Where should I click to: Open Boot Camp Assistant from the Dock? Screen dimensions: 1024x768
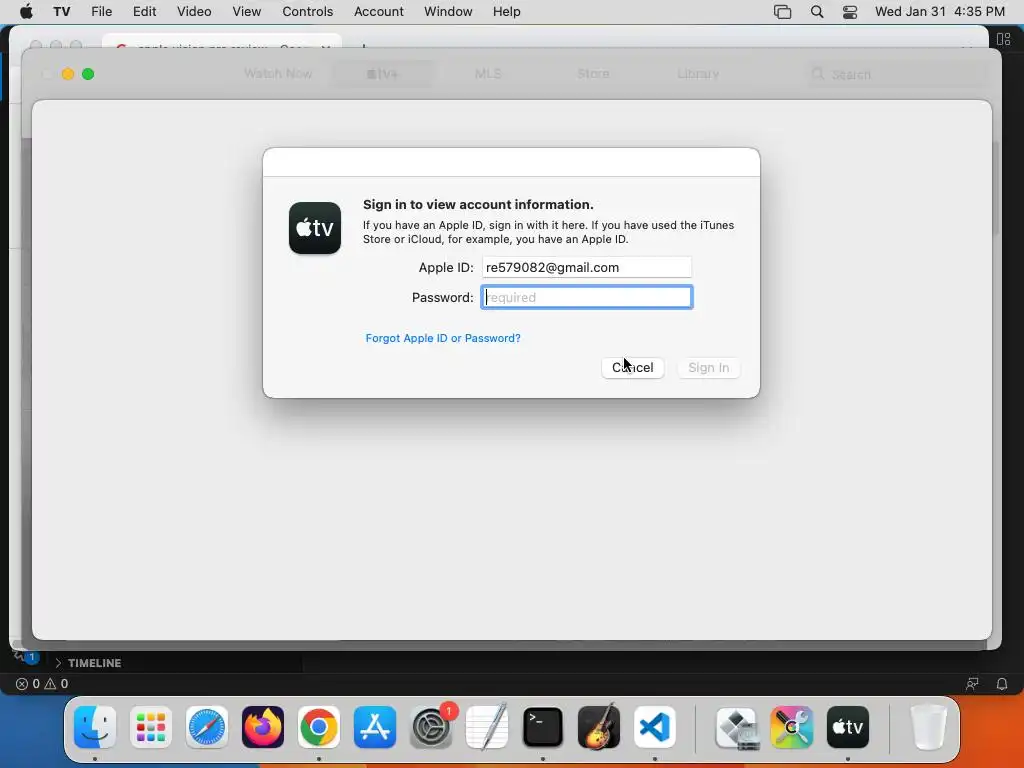tap(738, 727)
